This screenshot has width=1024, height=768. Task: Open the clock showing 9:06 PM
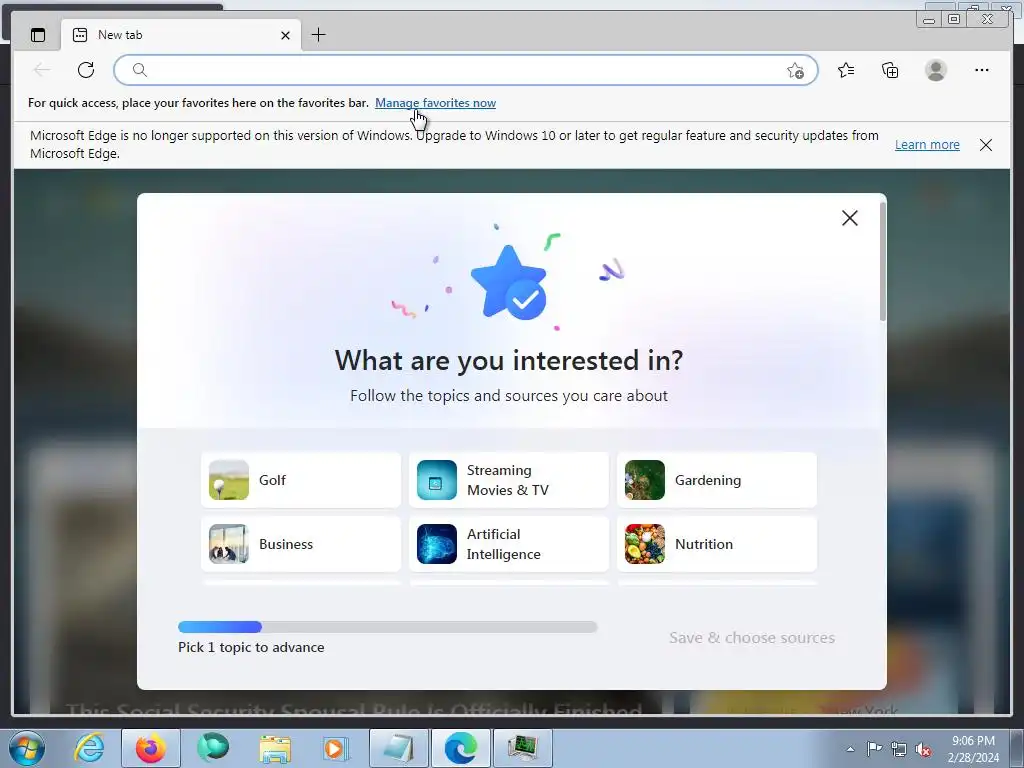[x=973, y=749]
